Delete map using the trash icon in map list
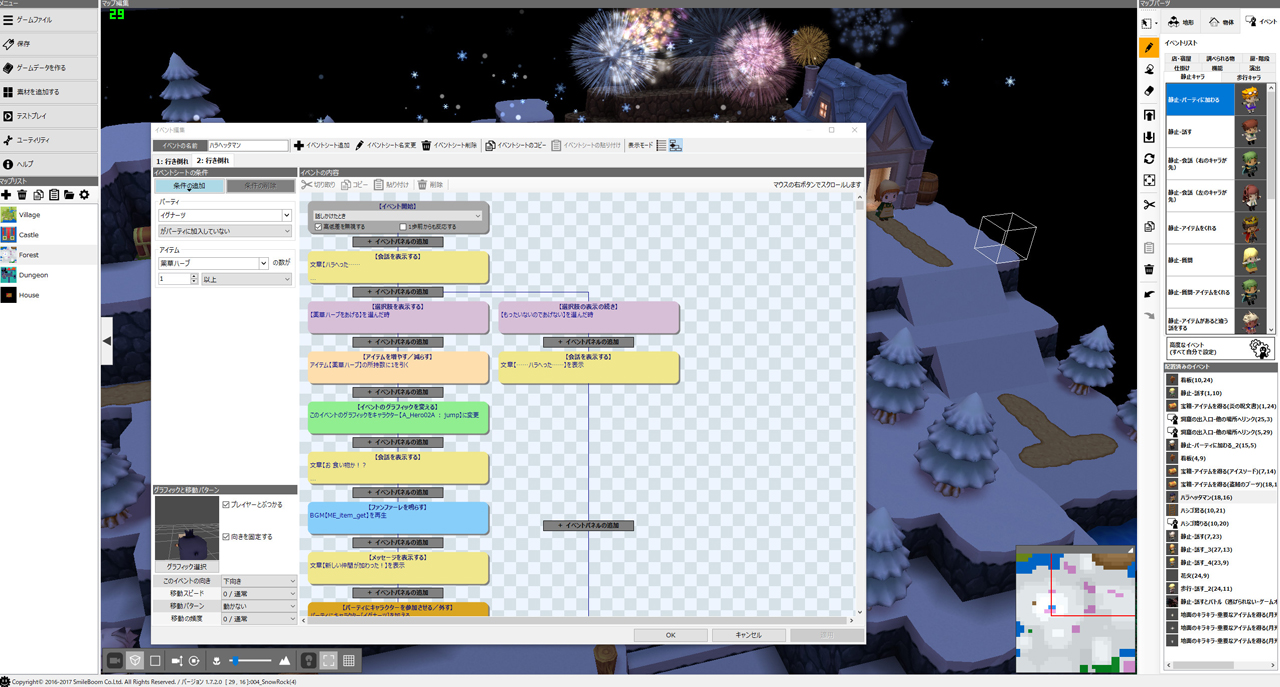This screenshot has height=687, width=1280. pyautogui.click(x=22, y=195)
